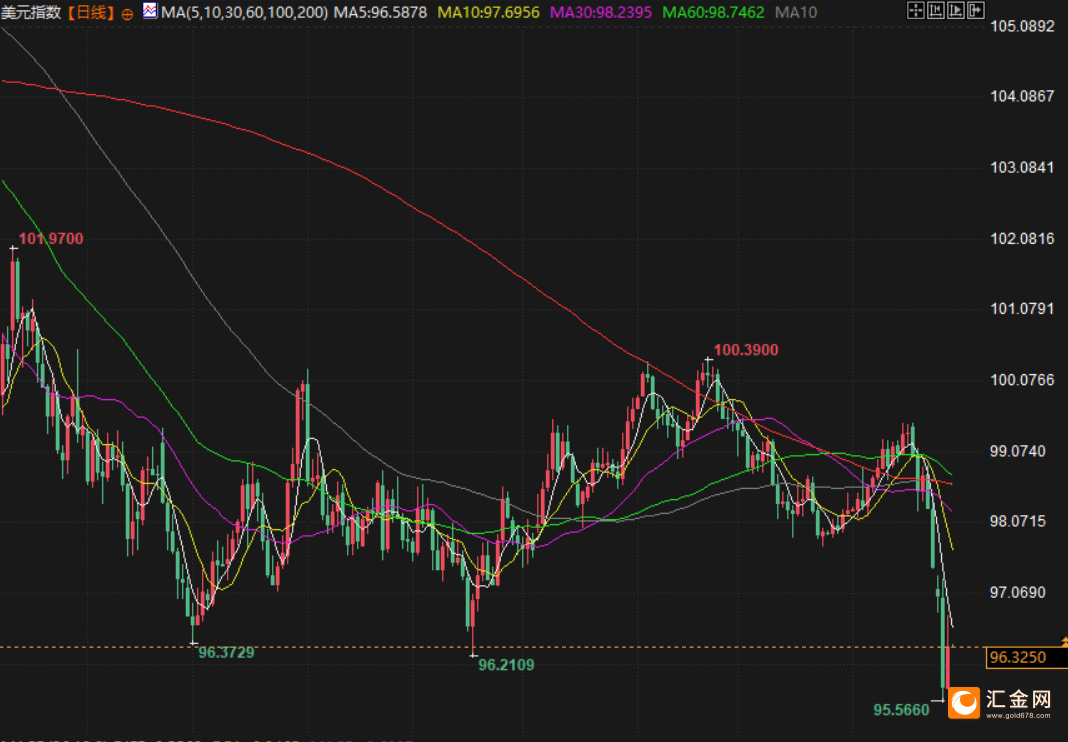Viewport: 1068px width, 742px height.
Task: Click the 102.0816 price axis label
Action: click(x=1022, y=238)
